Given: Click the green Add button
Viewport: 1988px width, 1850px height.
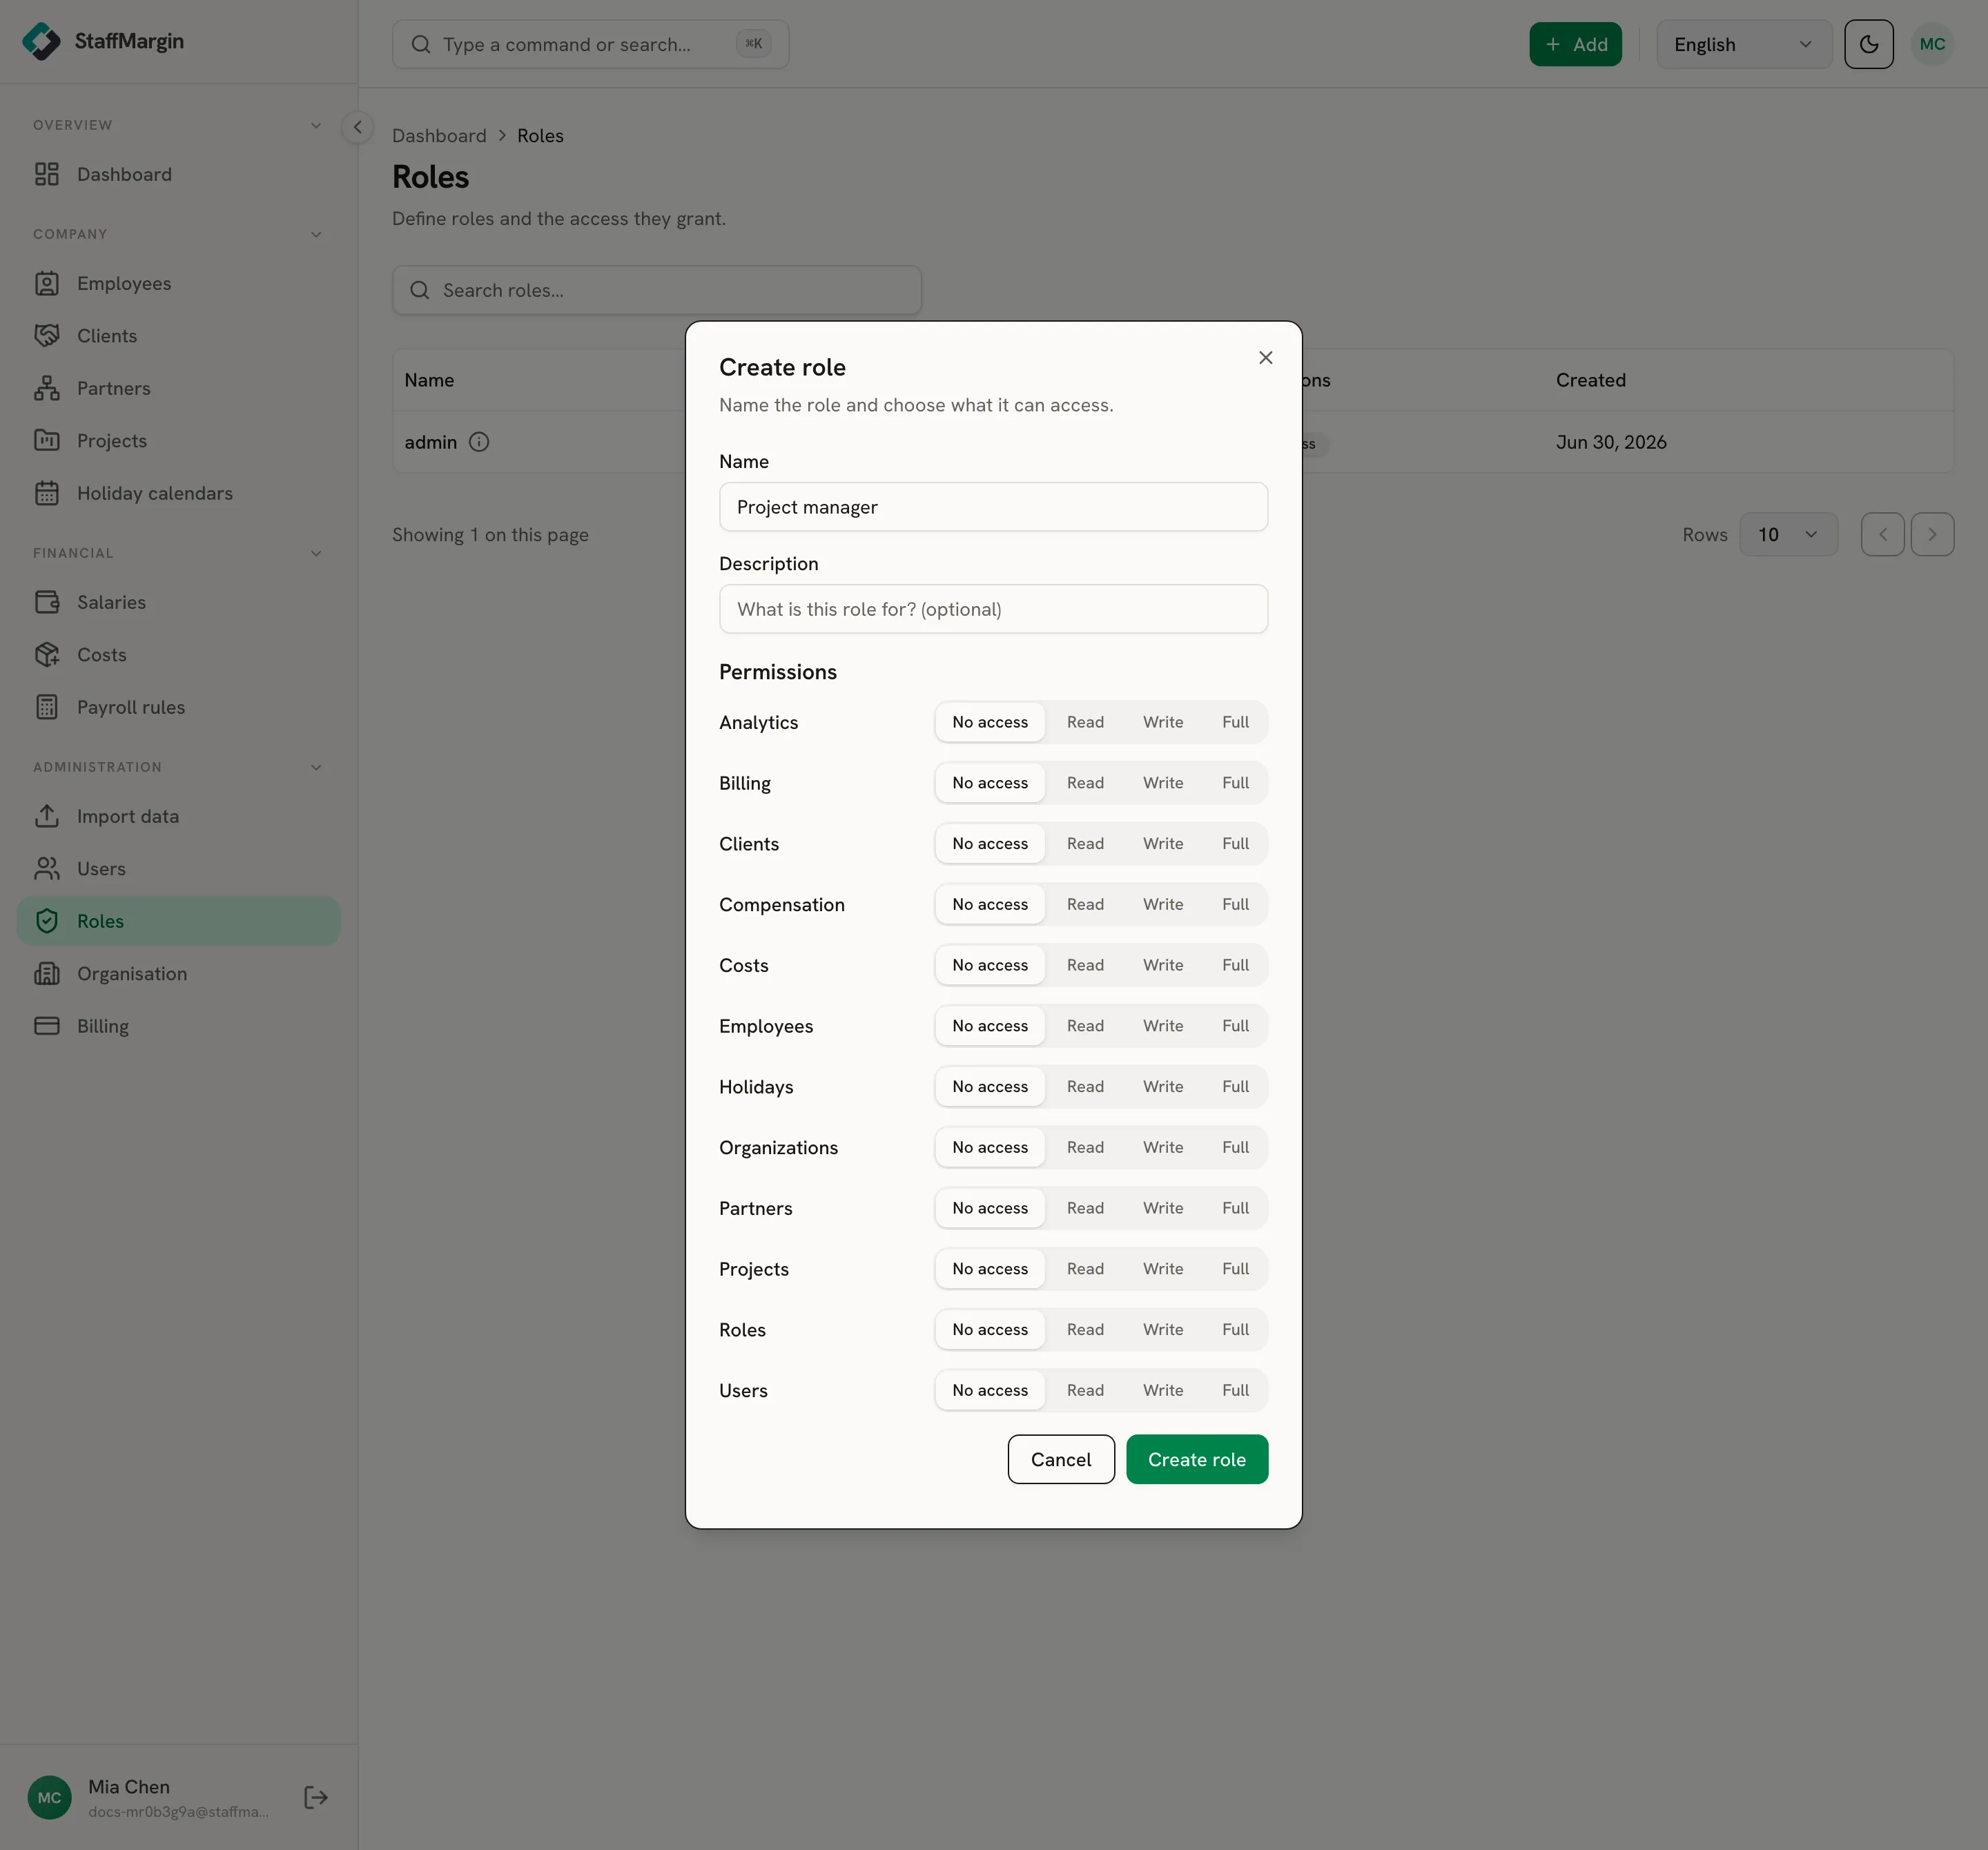Looking at the screenshot, I should (x=1575, y=44).
